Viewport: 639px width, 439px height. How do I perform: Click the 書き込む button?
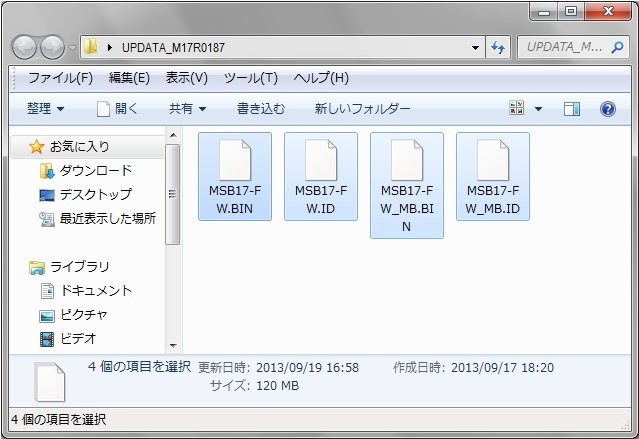(260, 109)
